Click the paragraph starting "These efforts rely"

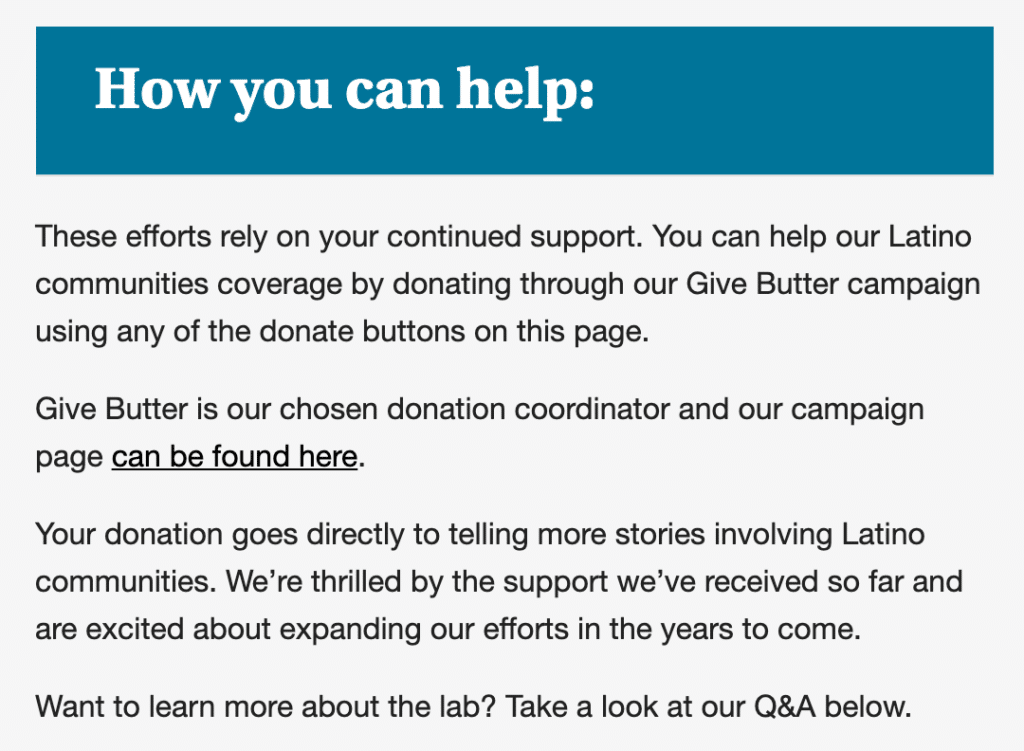507,284
